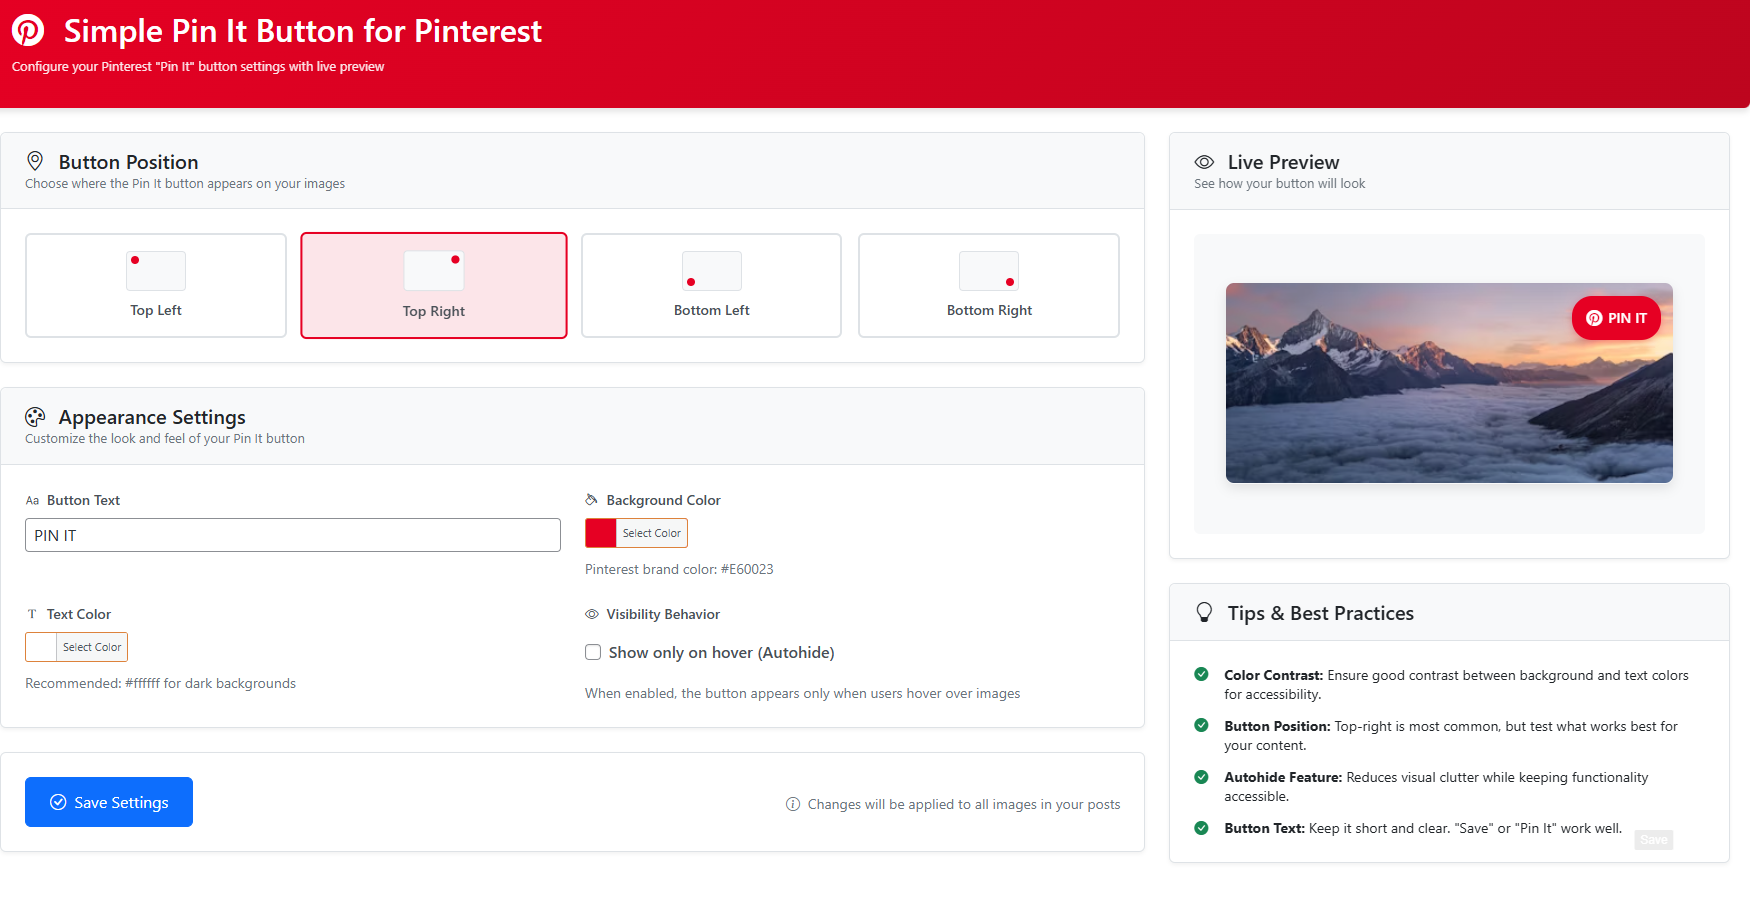The width and height of the screenshot is (1750, 908).
Task: Click the T icon beside Text Color
Action: (32, 614)
